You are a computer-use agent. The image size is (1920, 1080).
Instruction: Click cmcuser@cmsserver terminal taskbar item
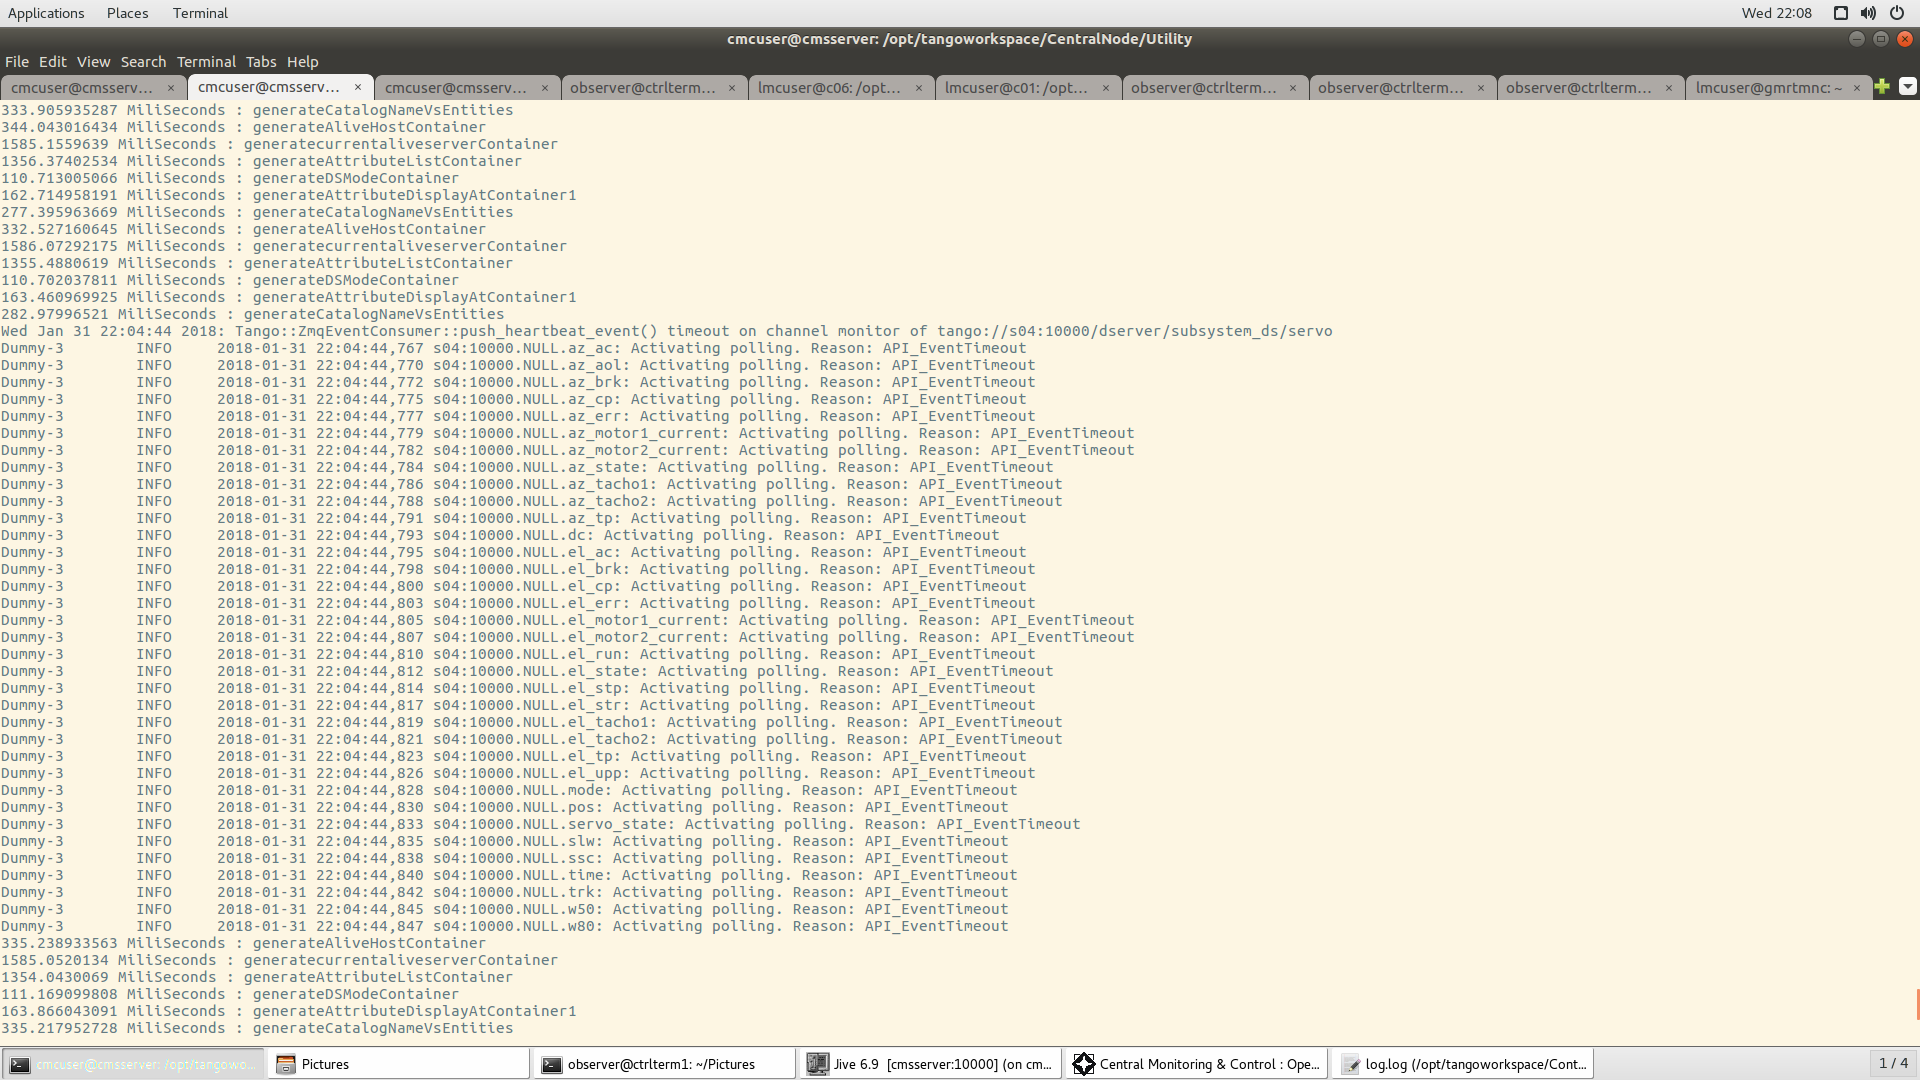134,1064
